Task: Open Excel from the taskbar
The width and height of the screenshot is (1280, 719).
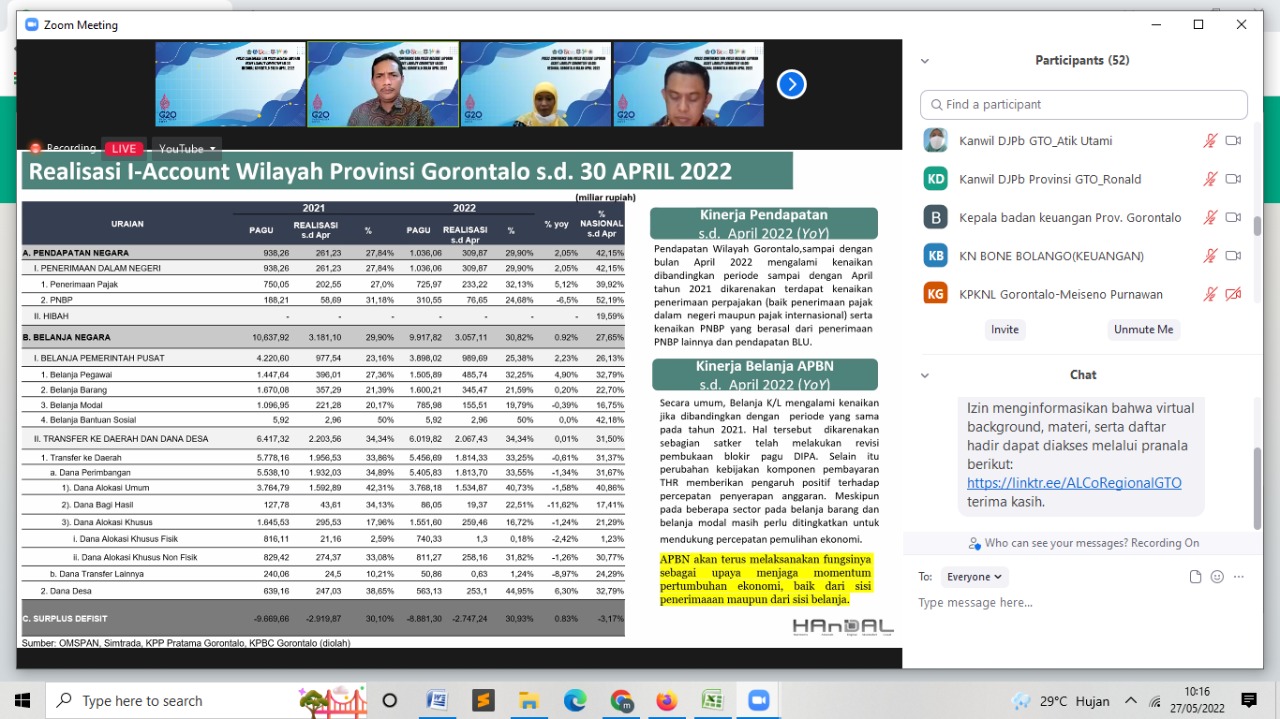Action: coord(712,700)
